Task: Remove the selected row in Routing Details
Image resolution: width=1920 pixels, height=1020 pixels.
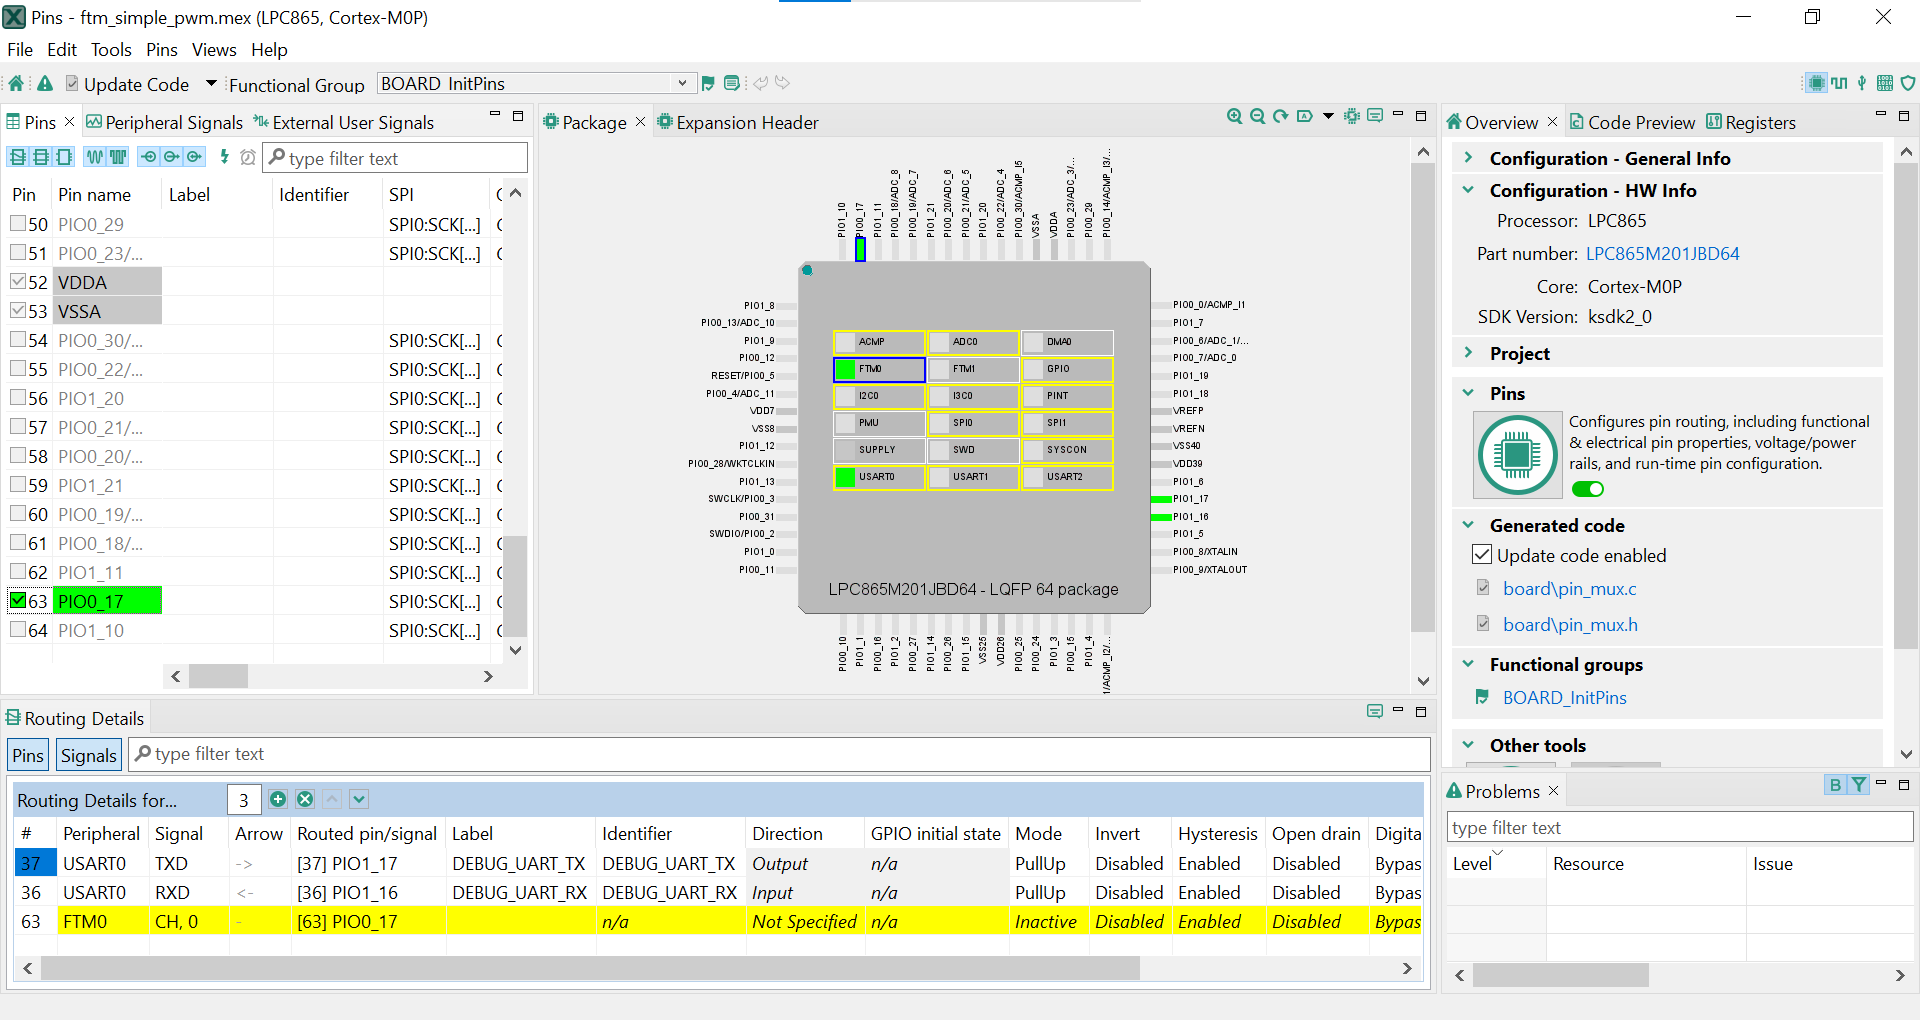Action: tap(305, 799)
